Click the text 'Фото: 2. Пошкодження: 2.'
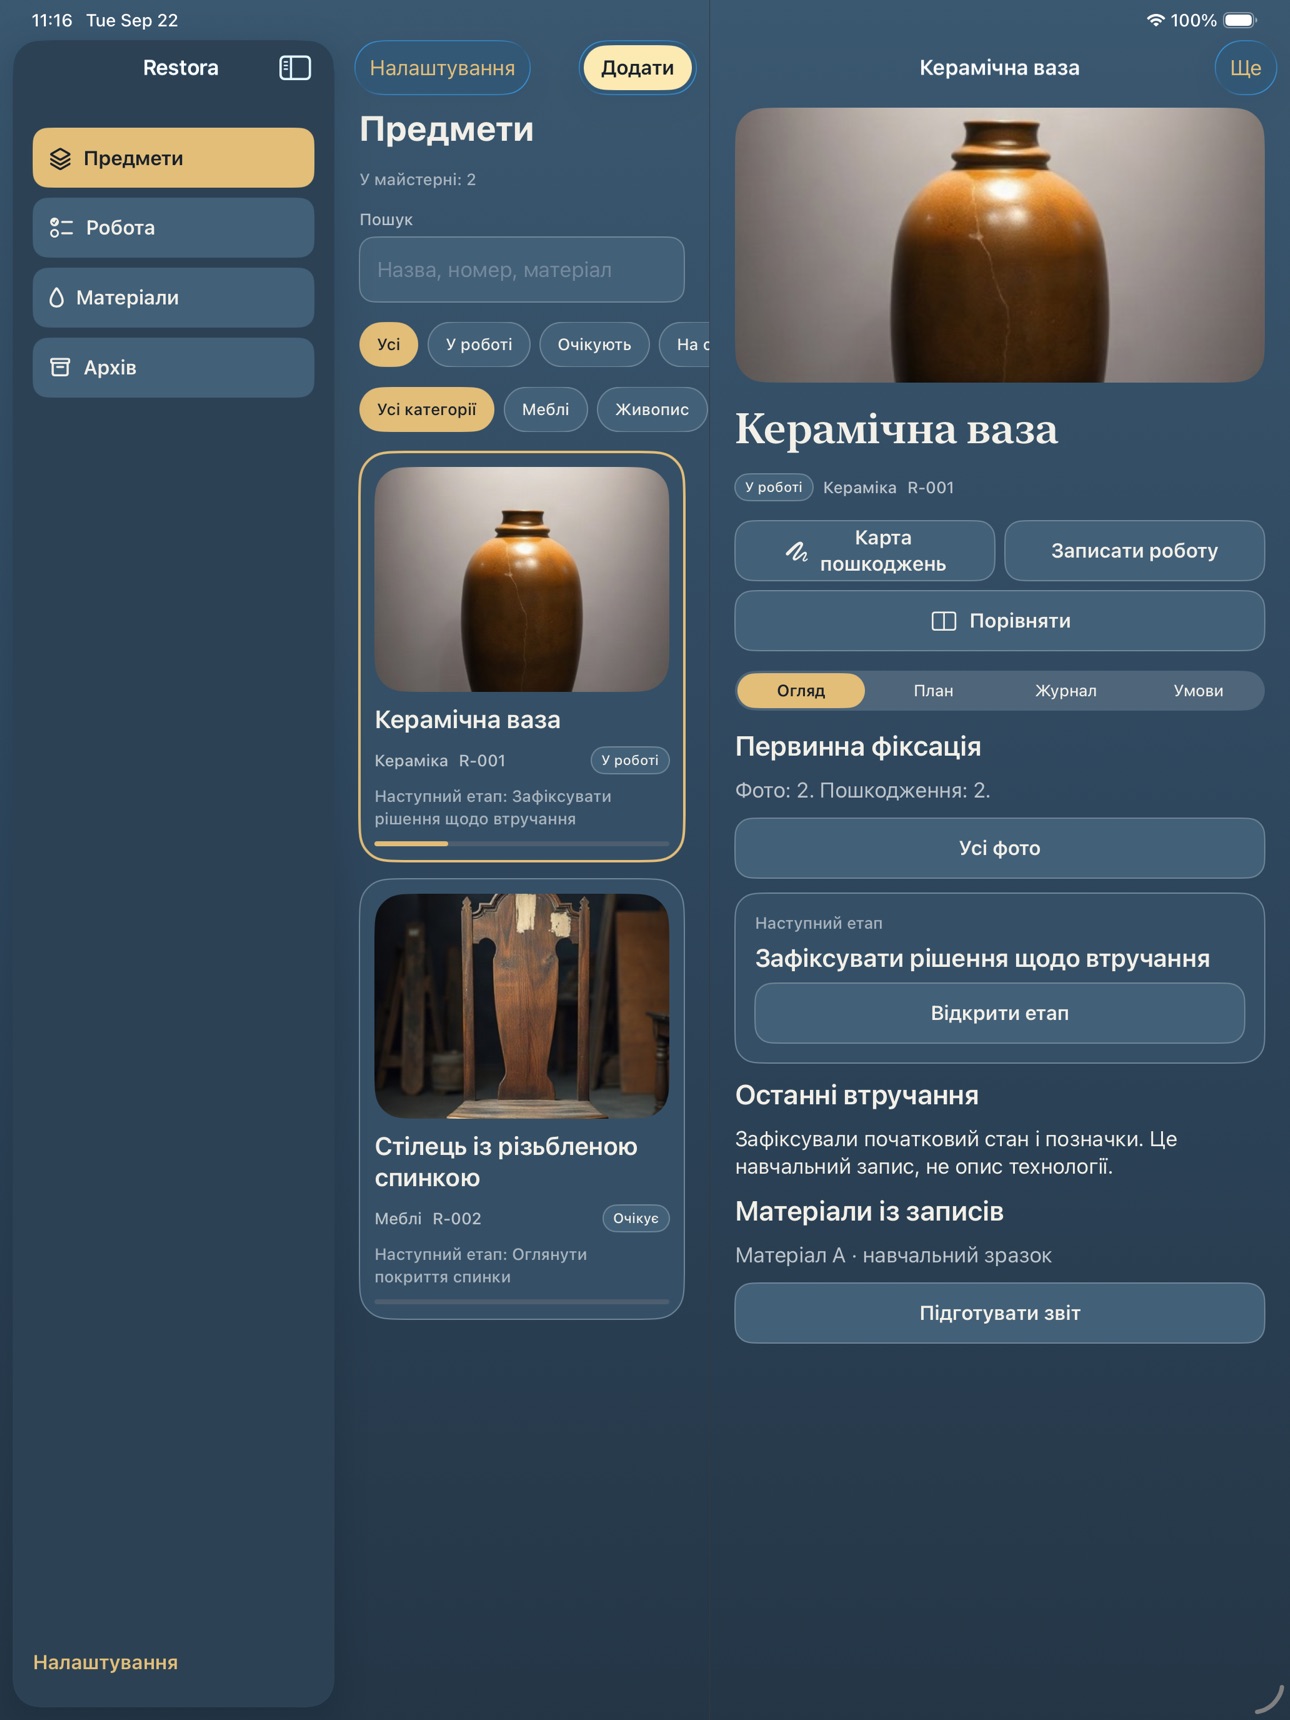Image resolution: width=1290 pixels, height=1720 pixels. (863, 791)
